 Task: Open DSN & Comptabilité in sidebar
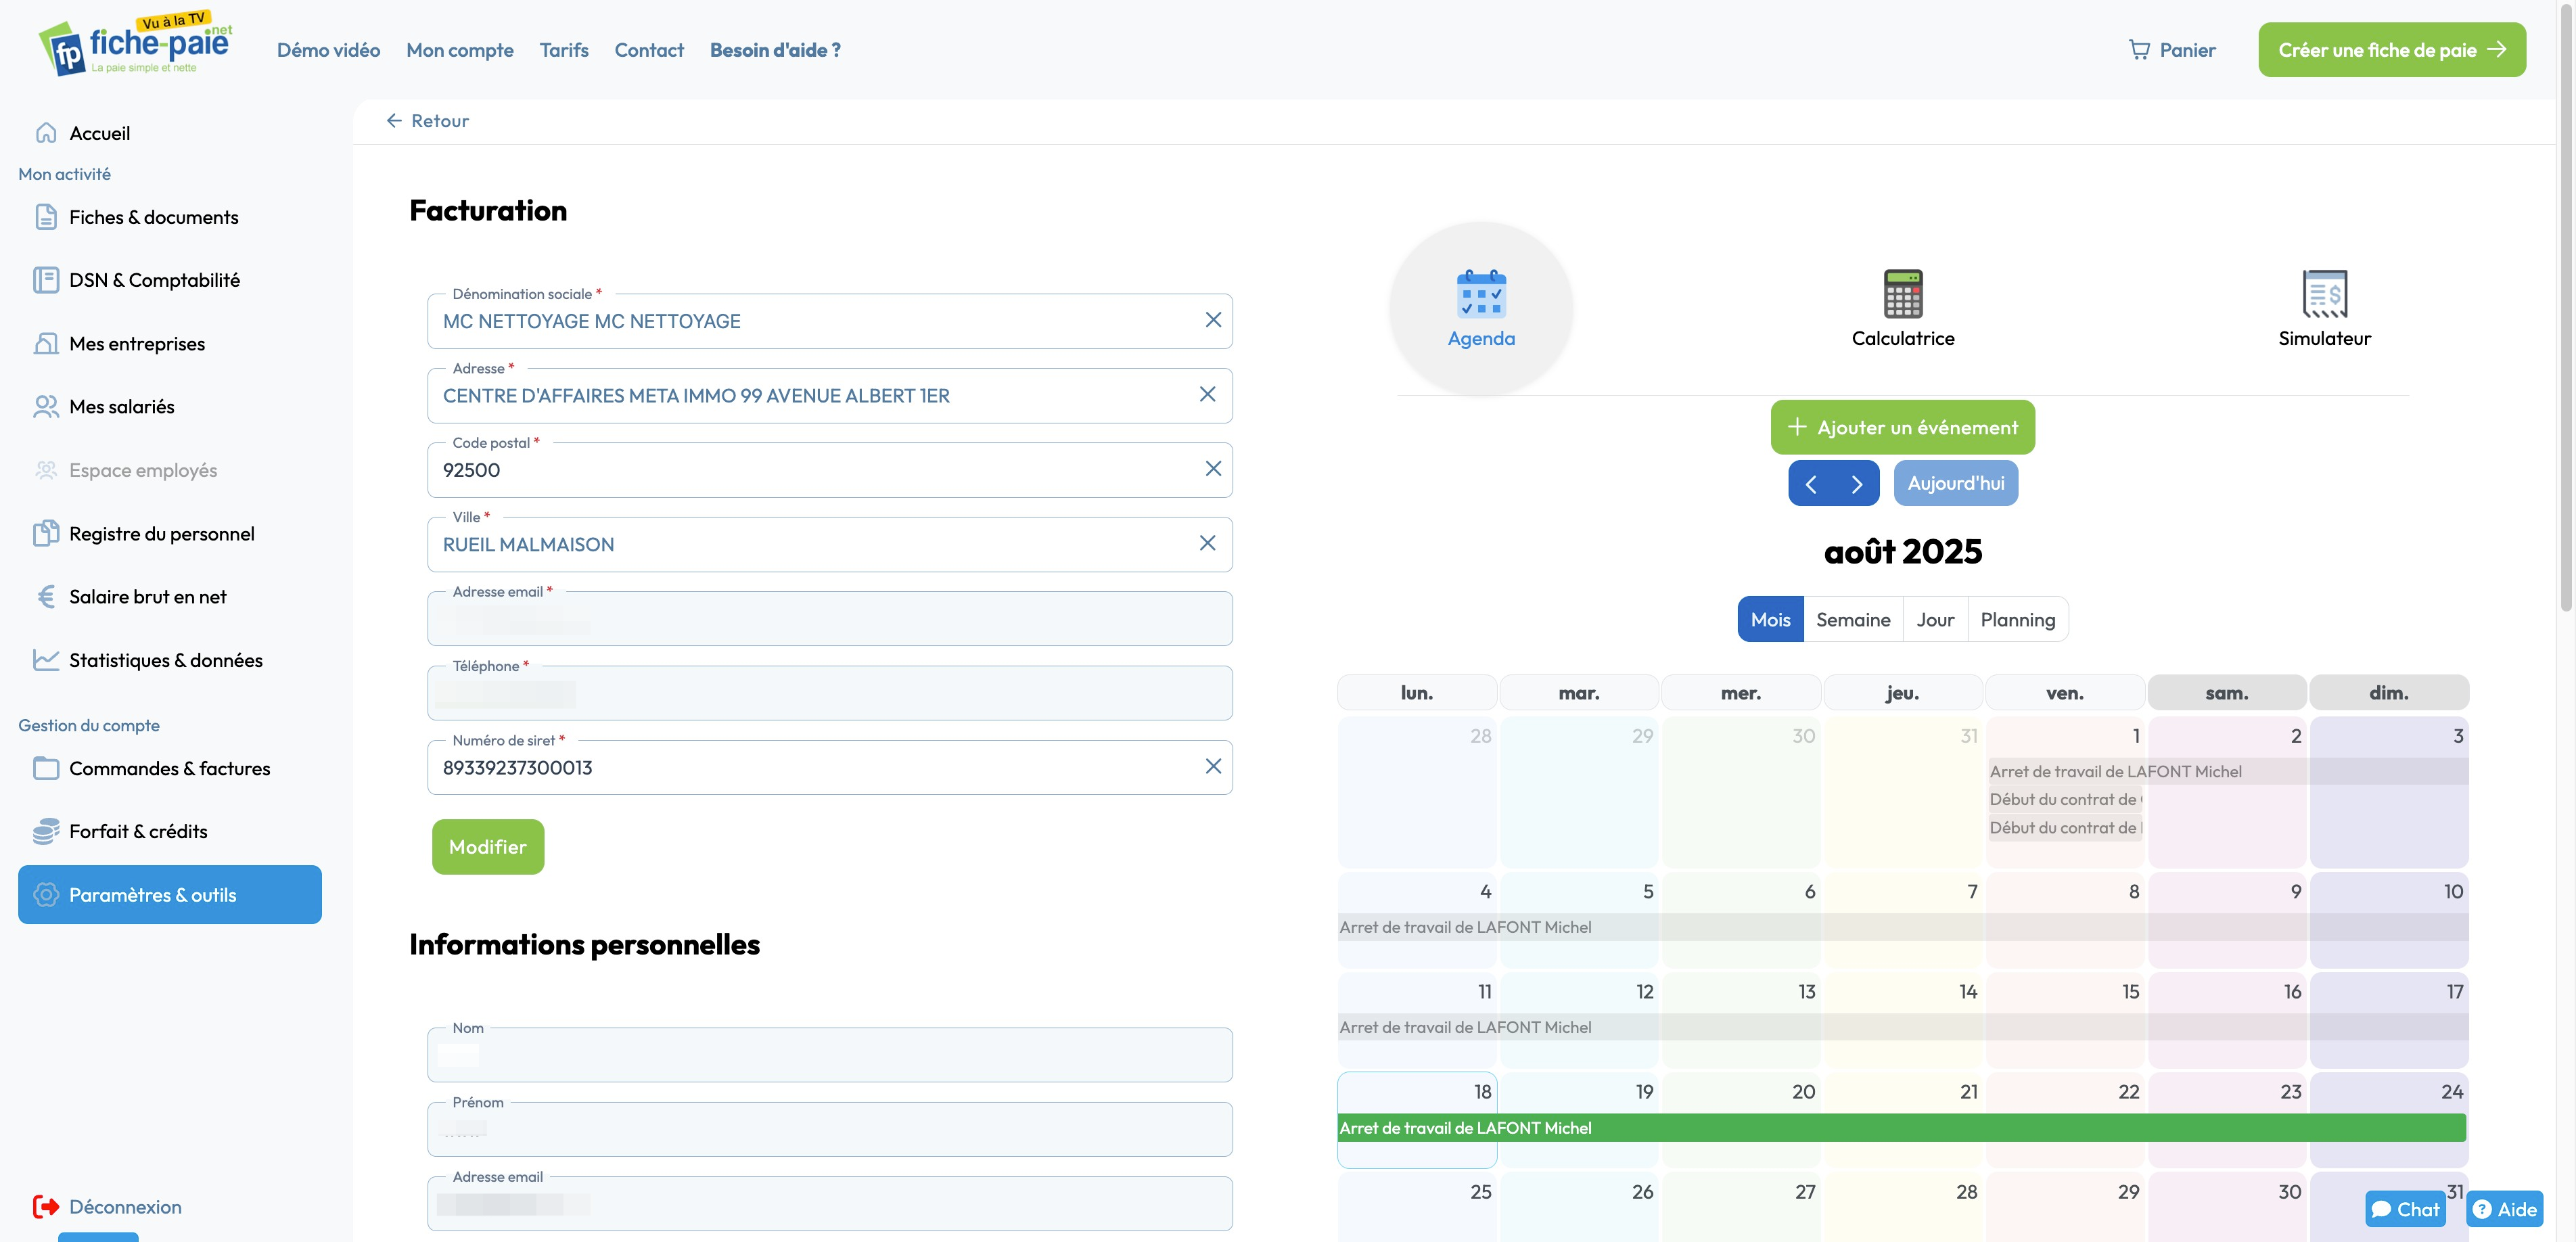tap(154, 280)
